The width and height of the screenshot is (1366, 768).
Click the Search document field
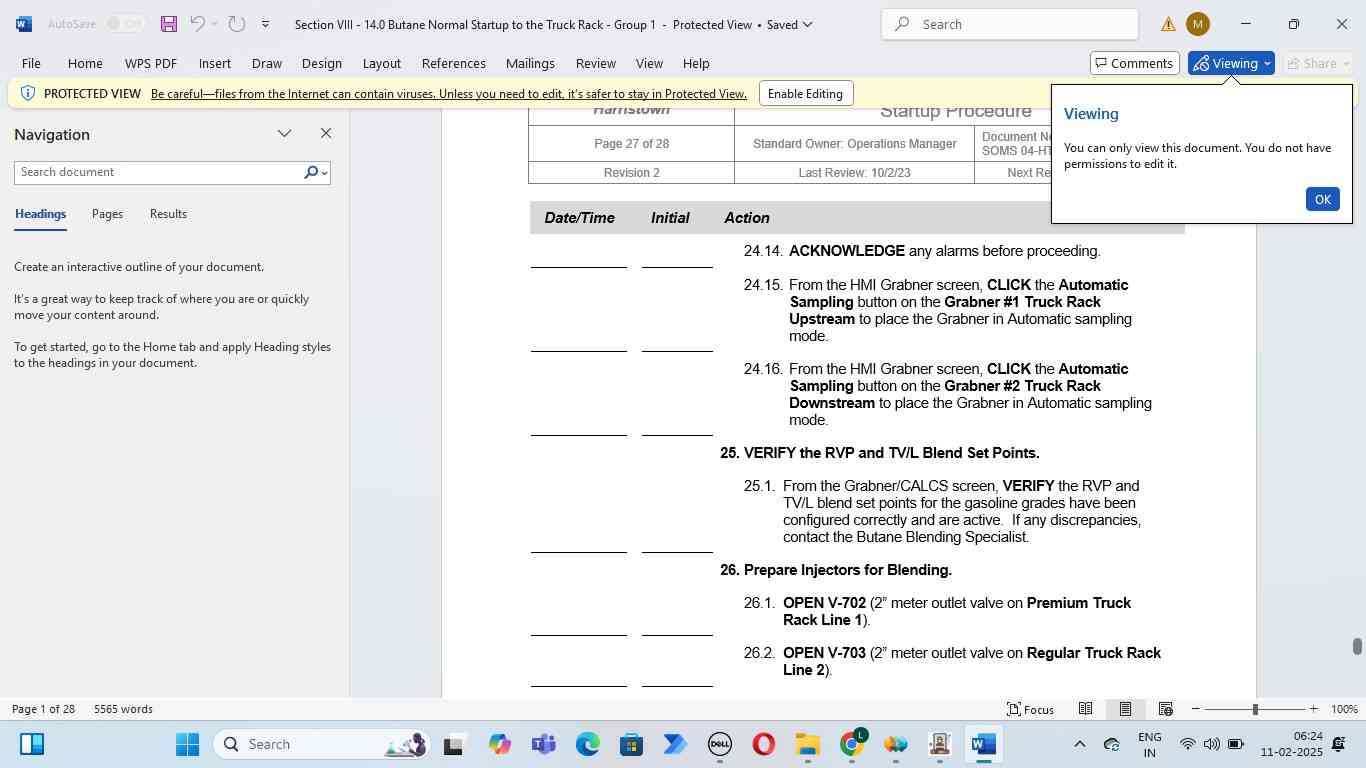(x=158, y=172)
